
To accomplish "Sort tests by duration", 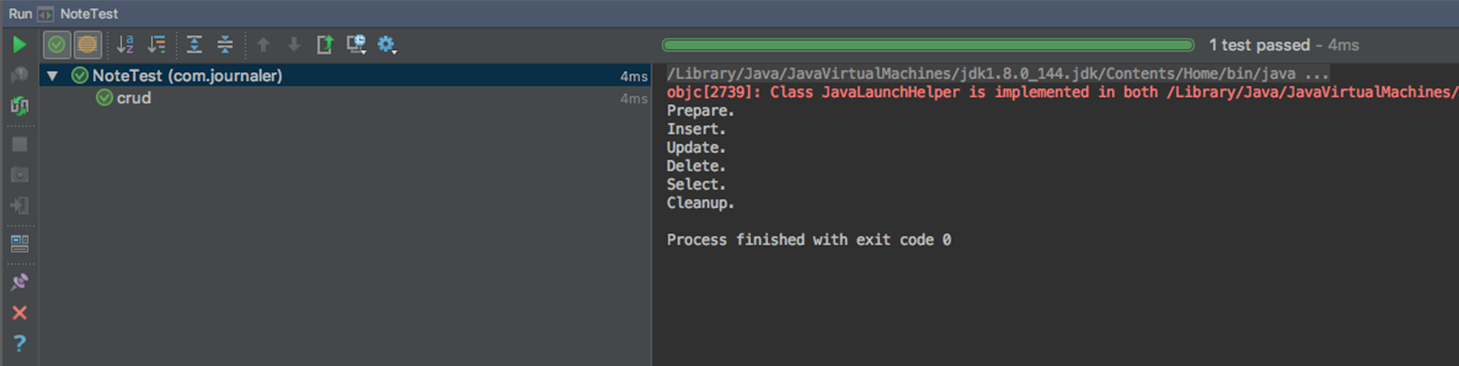I will point(157,44).
